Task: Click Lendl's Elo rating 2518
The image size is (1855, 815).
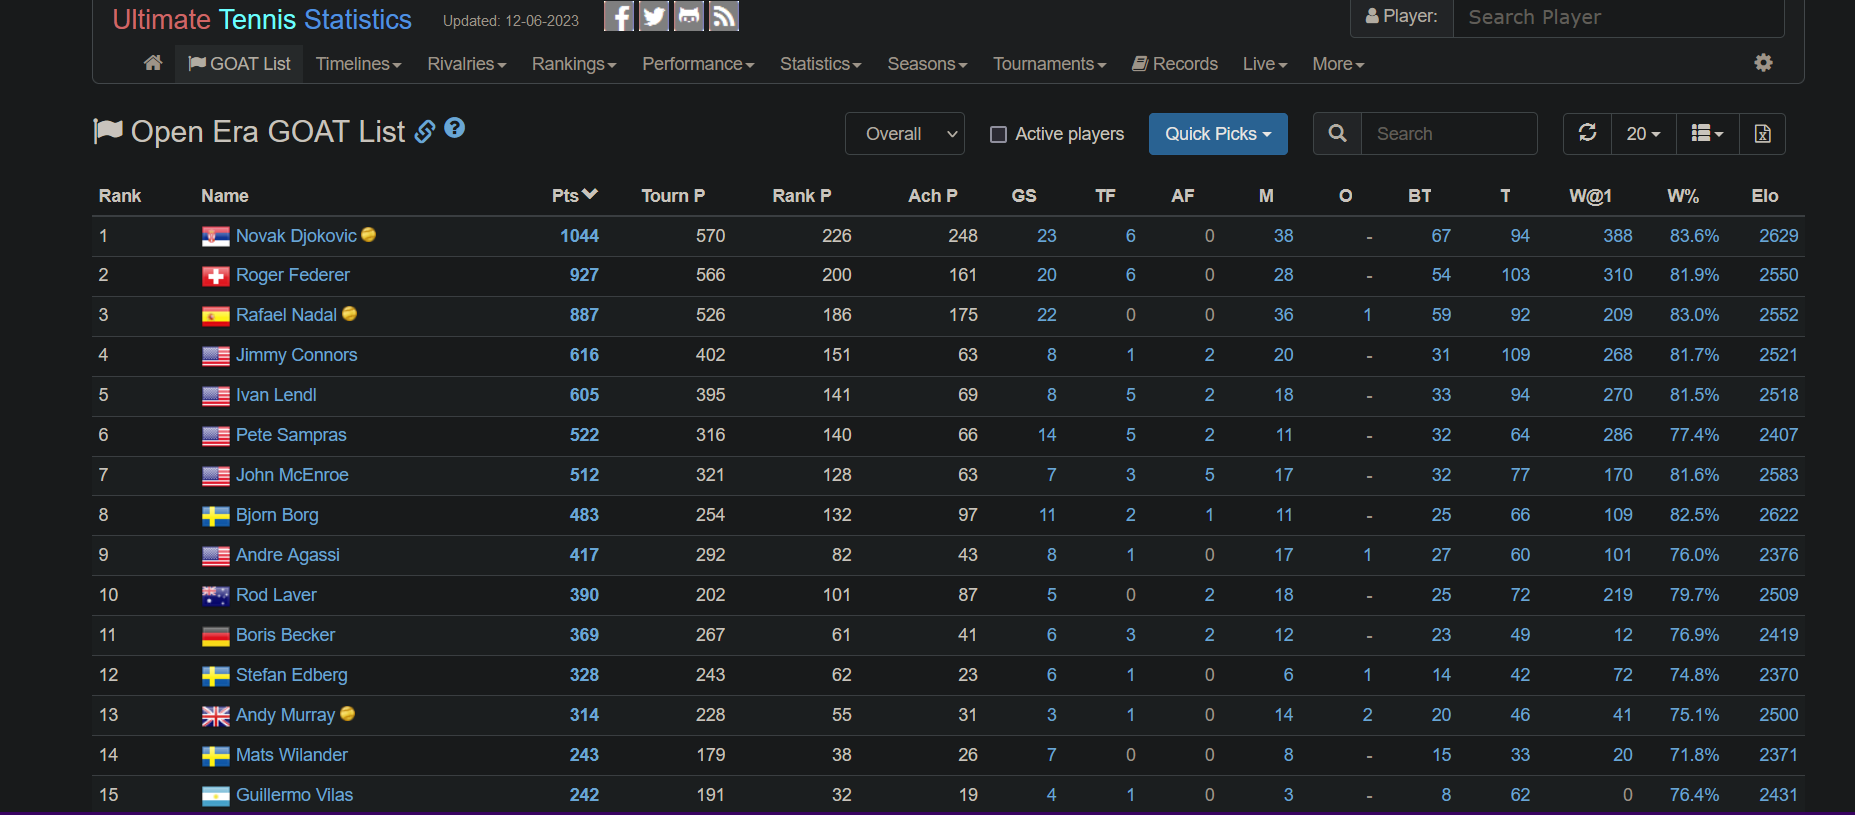Action: click(1779, 395)
